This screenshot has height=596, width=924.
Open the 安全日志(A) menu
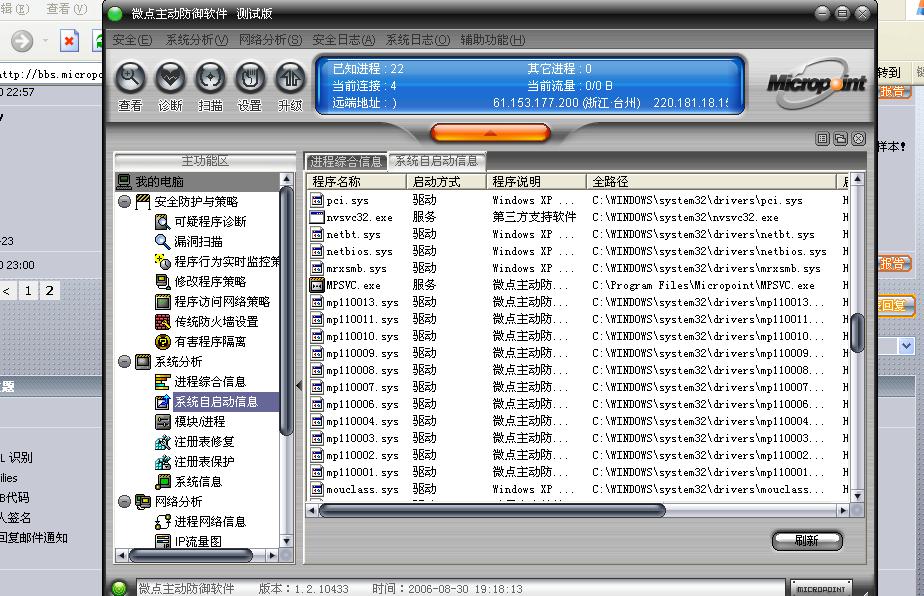coord(344,40)
